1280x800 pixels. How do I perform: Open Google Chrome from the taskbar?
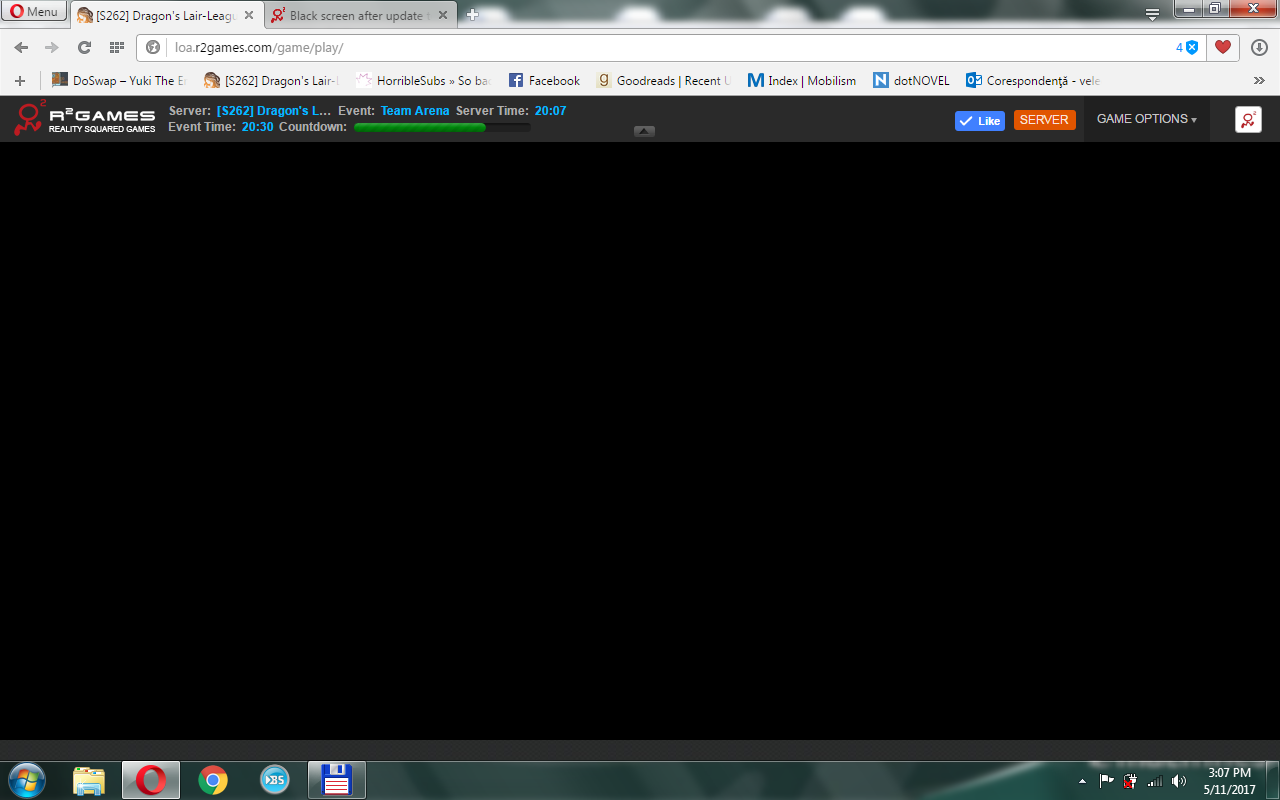point(212,780)
